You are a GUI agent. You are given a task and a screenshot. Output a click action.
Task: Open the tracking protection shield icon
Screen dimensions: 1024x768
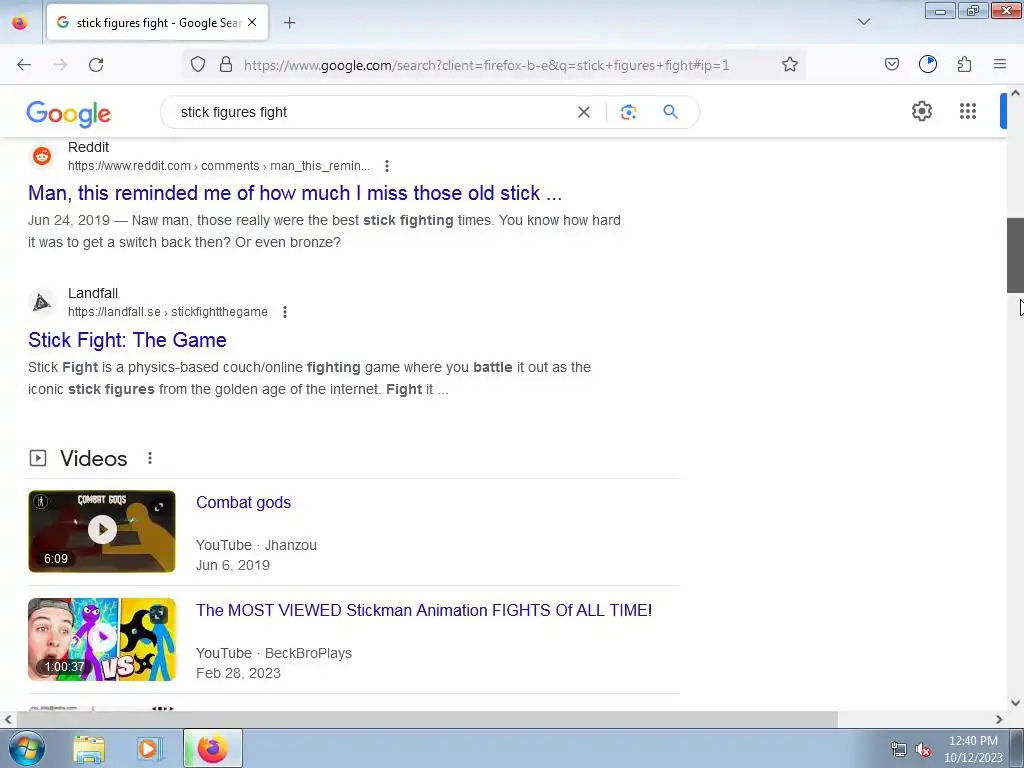(x=198, y=65)
